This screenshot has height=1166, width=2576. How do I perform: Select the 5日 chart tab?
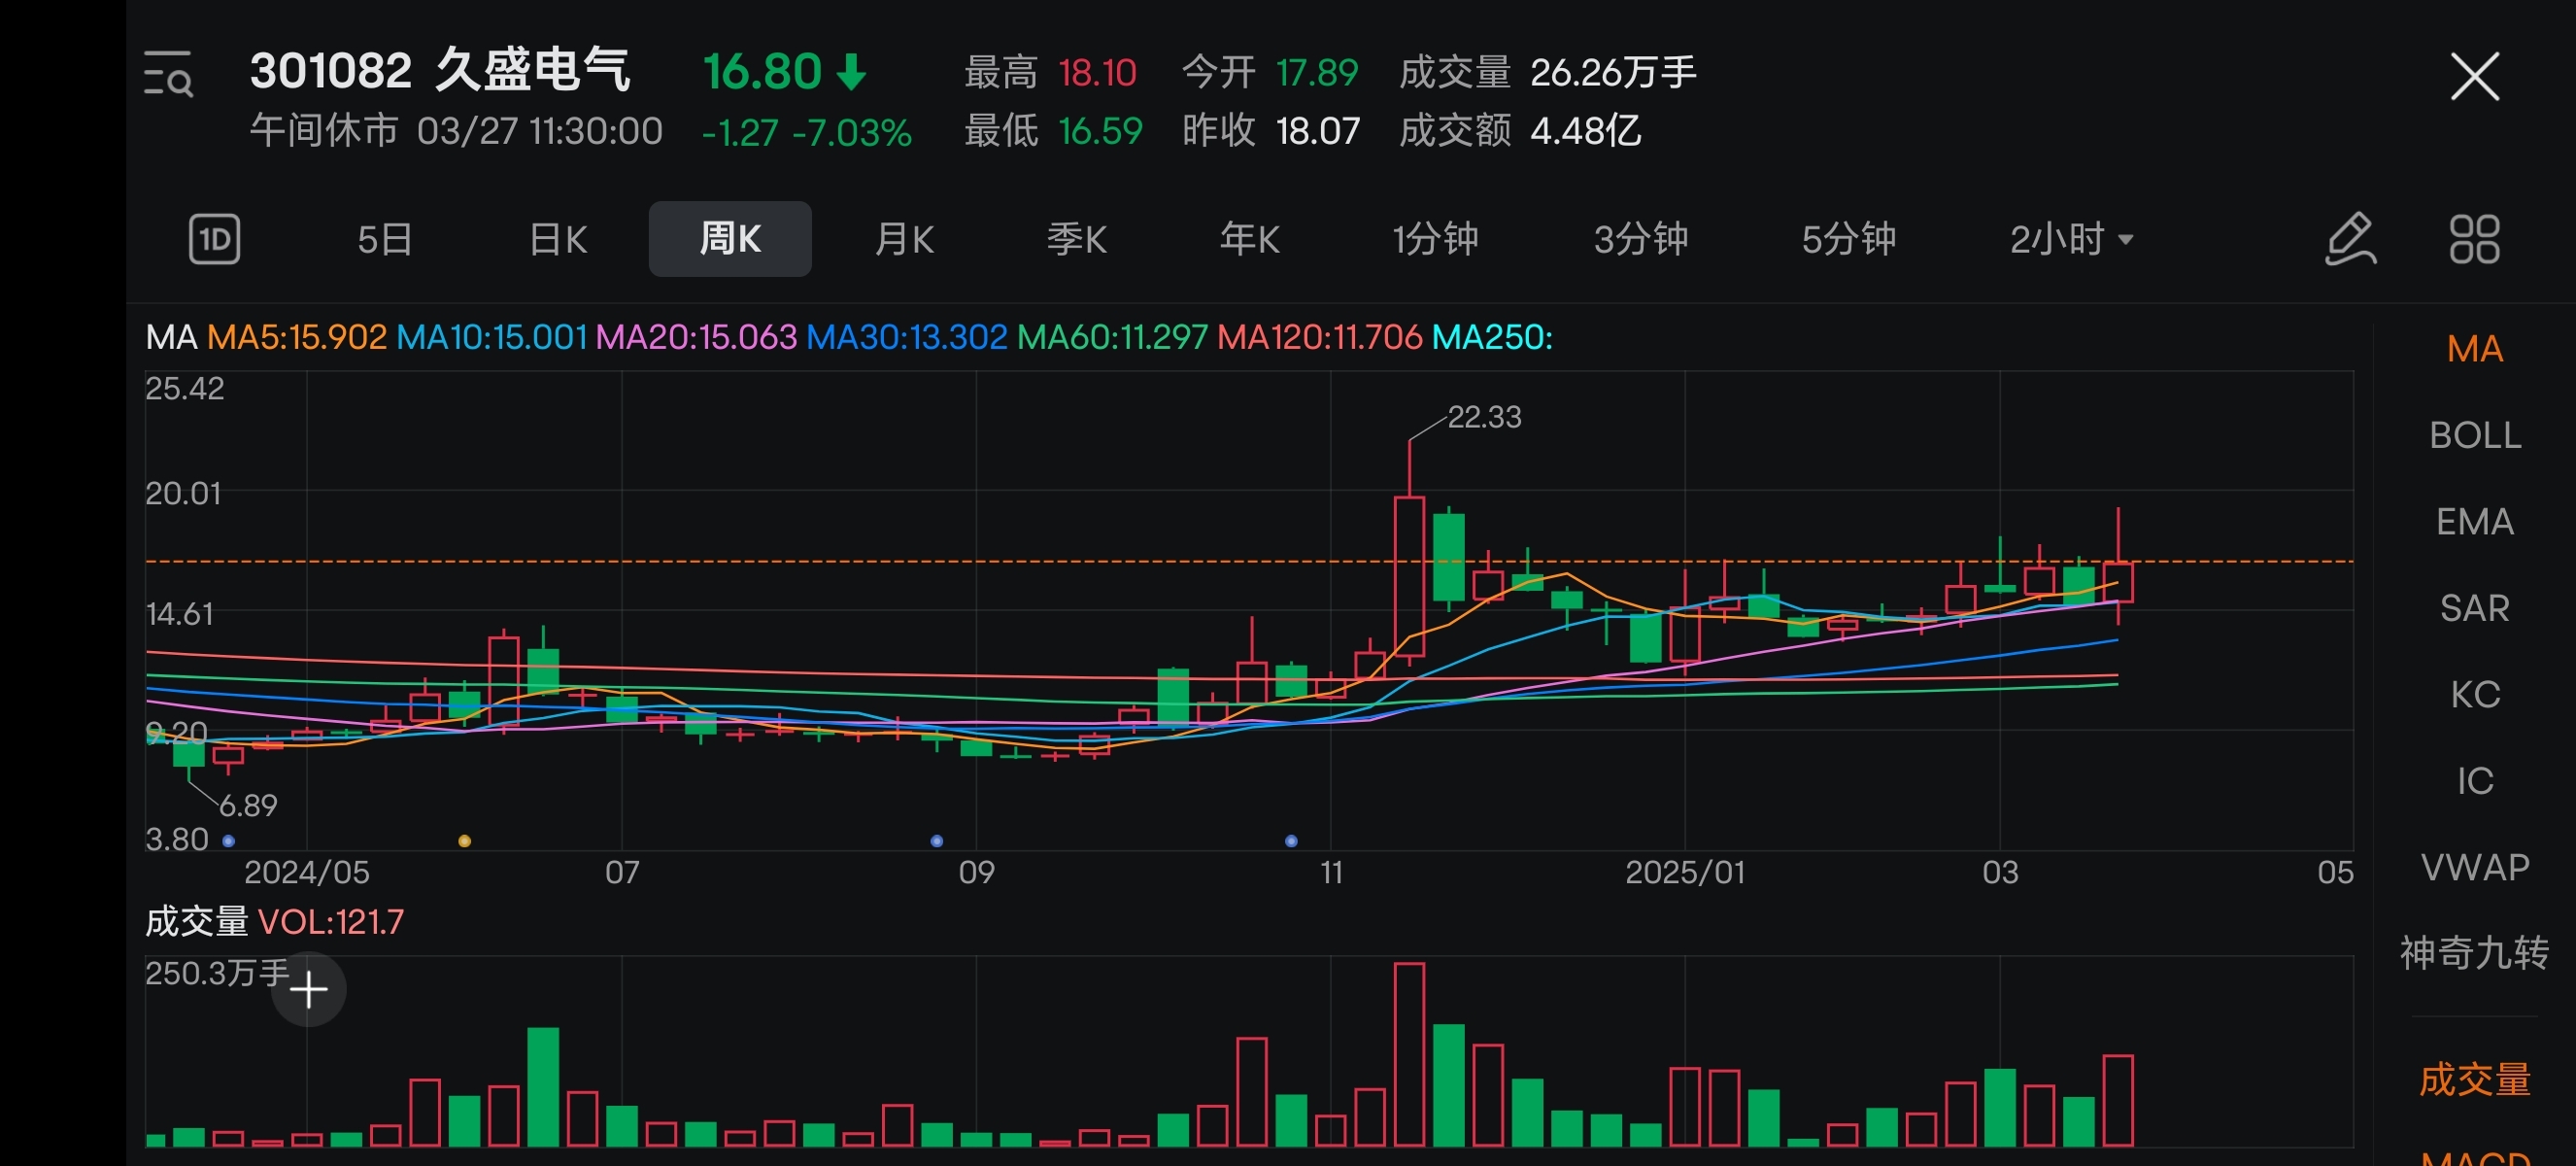(x=385, y=239)
